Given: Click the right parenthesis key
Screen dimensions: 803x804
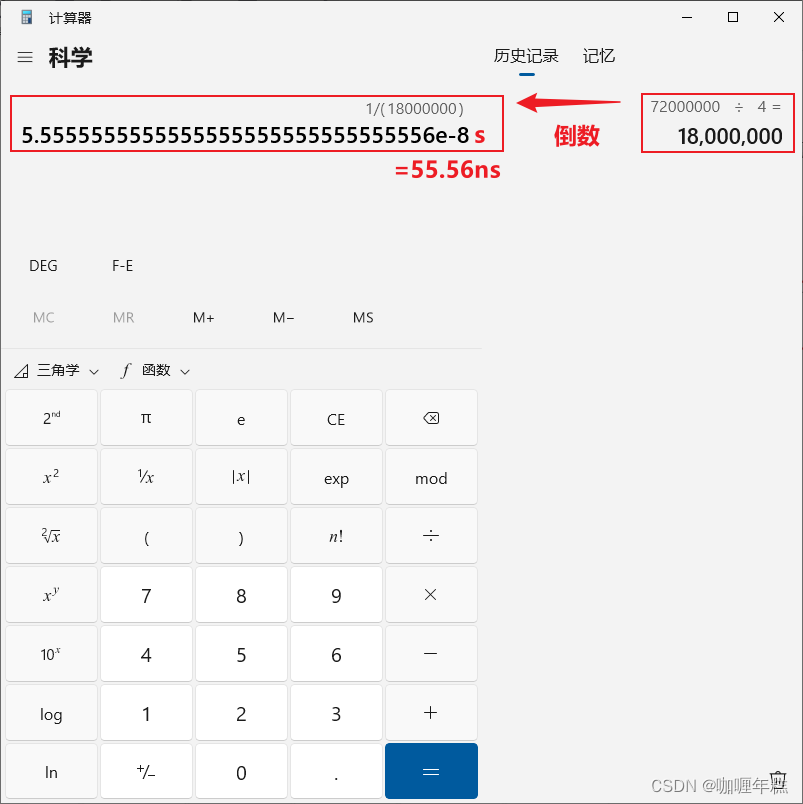Looking at the screenshot, I should tap(241, 536).
